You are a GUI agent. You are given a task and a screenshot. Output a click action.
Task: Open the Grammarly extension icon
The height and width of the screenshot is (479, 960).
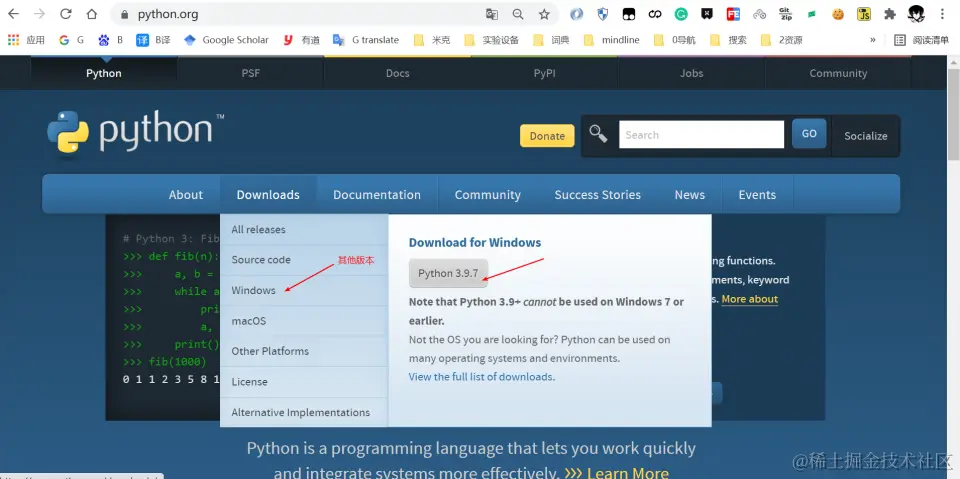pyautogui.click(x=681, y=14)
